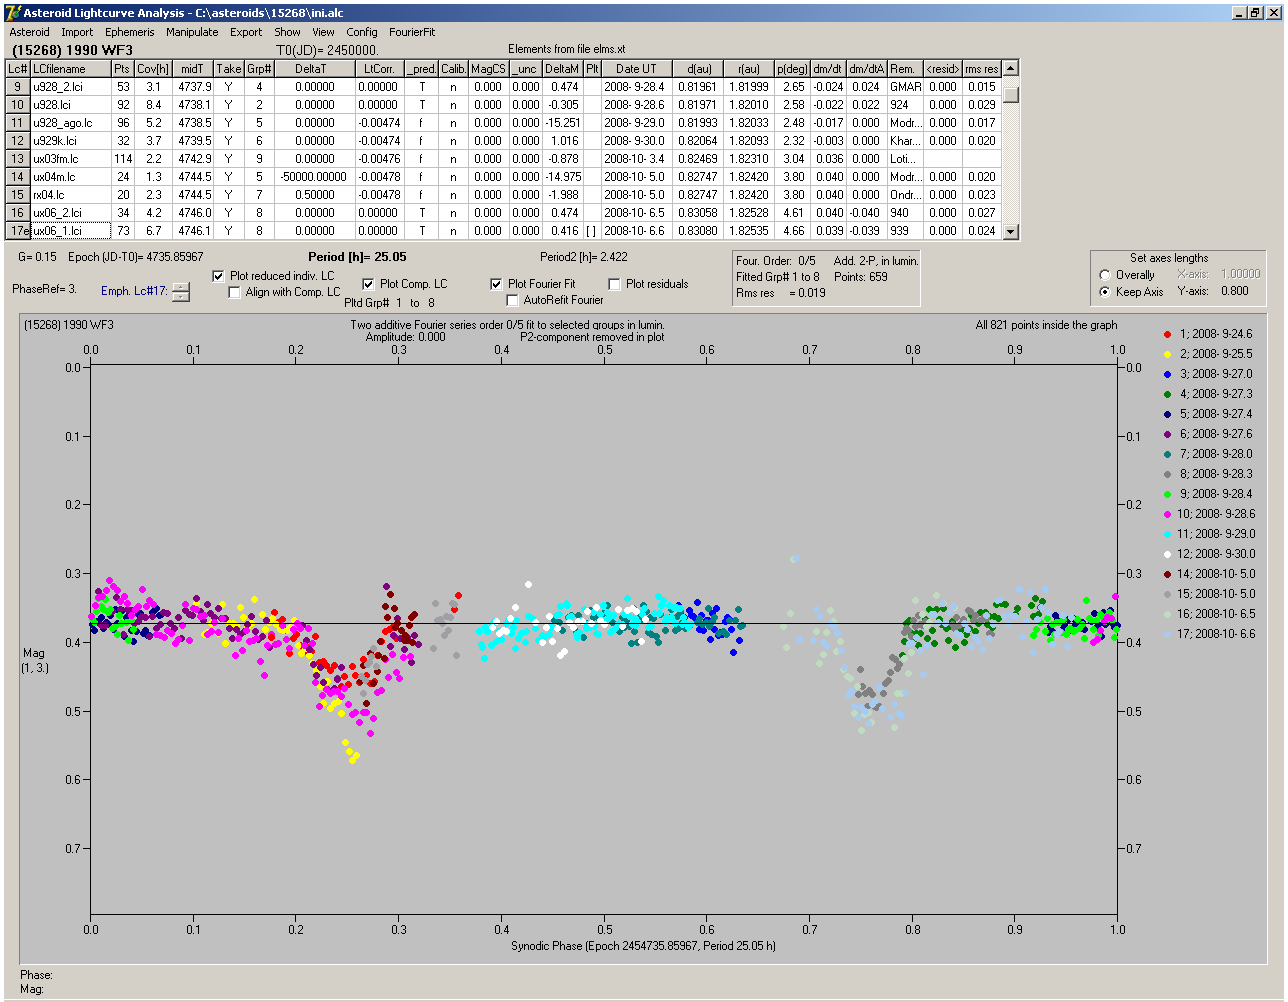Select row button 12 in the lightcurve table

(18, 141)
